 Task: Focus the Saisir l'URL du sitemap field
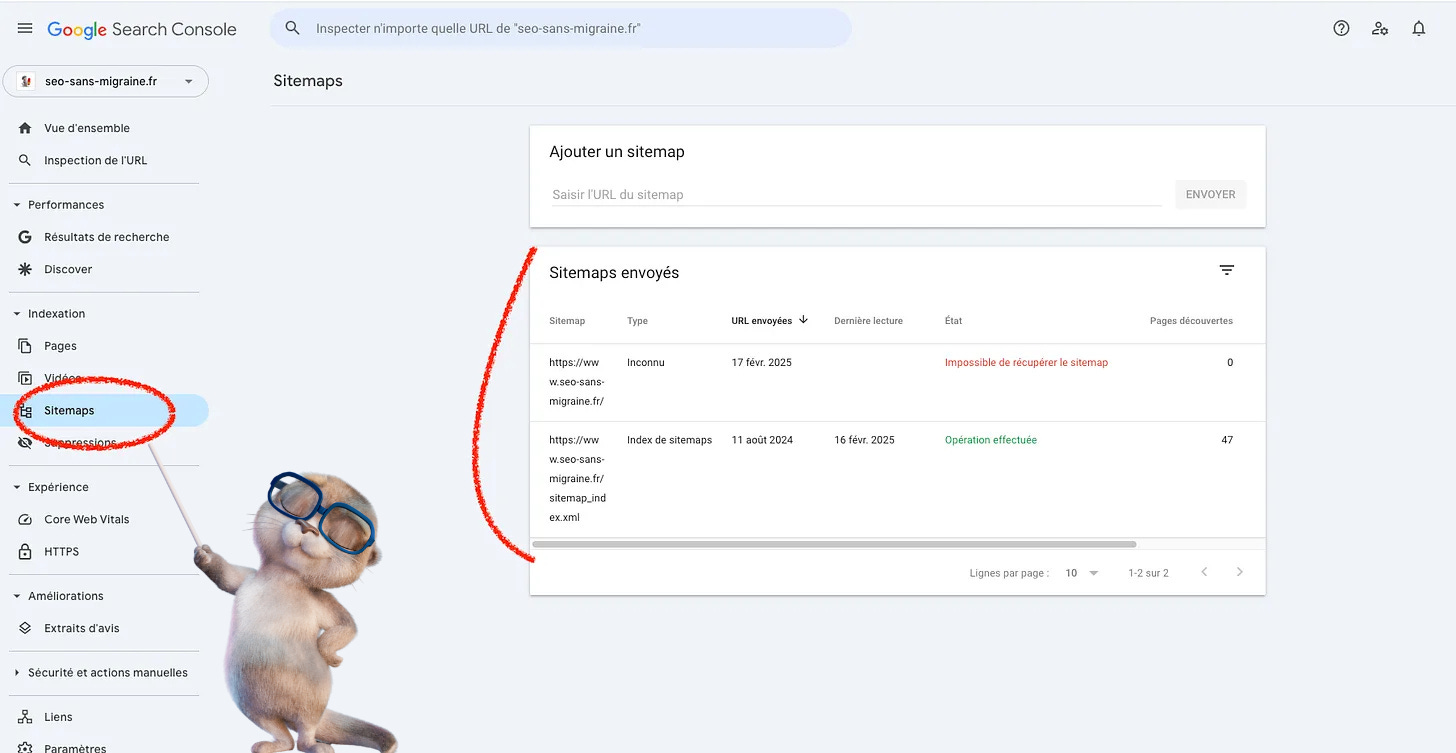click(856, 194)
